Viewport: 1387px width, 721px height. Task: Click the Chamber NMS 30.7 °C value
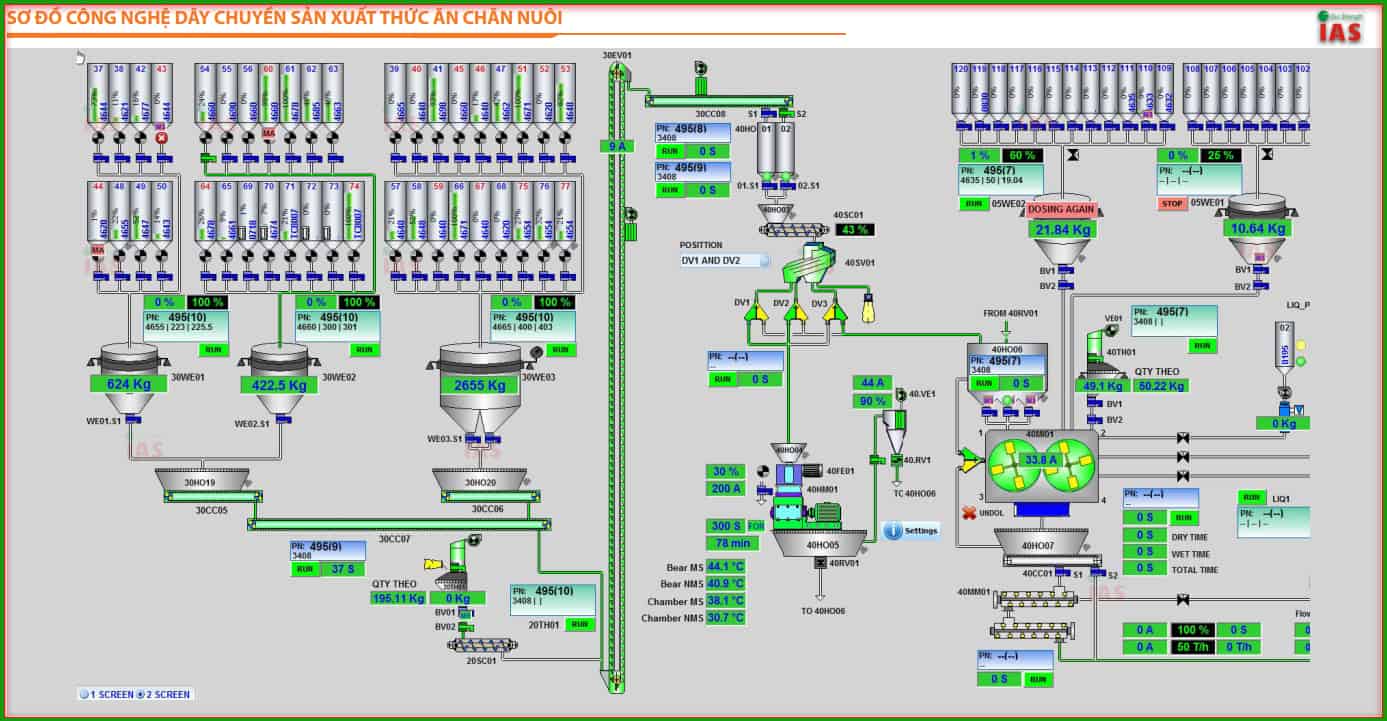pyautogui.click(x=726, y=618)
